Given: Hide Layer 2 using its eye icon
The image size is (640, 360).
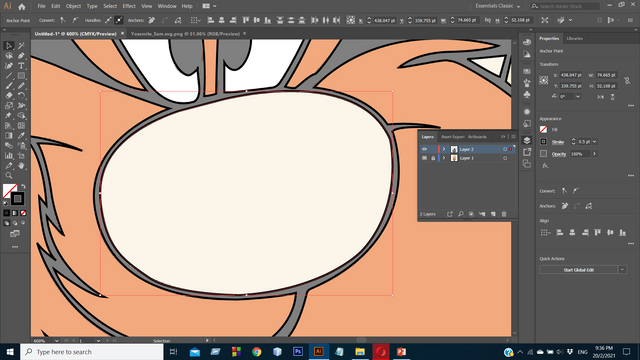Looking at the screenshot, I should [424, 149].
